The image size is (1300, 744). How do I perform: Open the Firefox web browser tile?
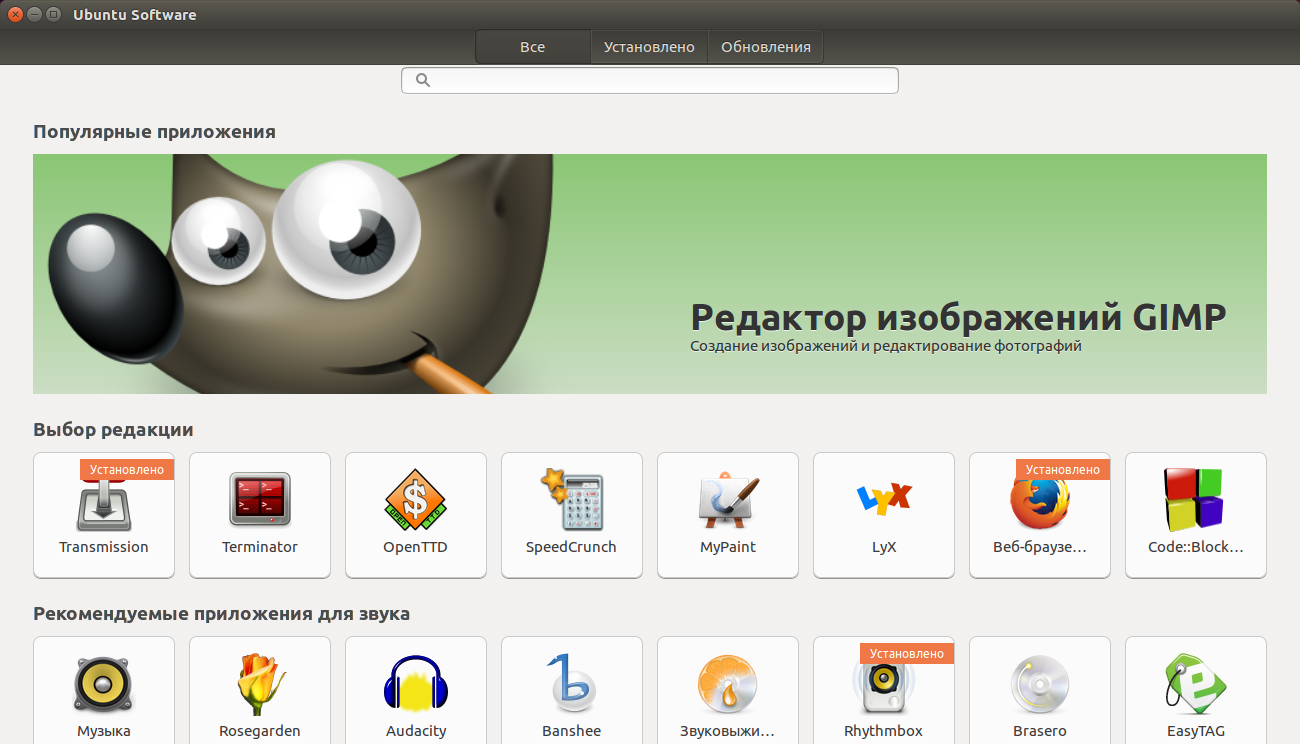pyautogui.click(x=1040, y=515)
